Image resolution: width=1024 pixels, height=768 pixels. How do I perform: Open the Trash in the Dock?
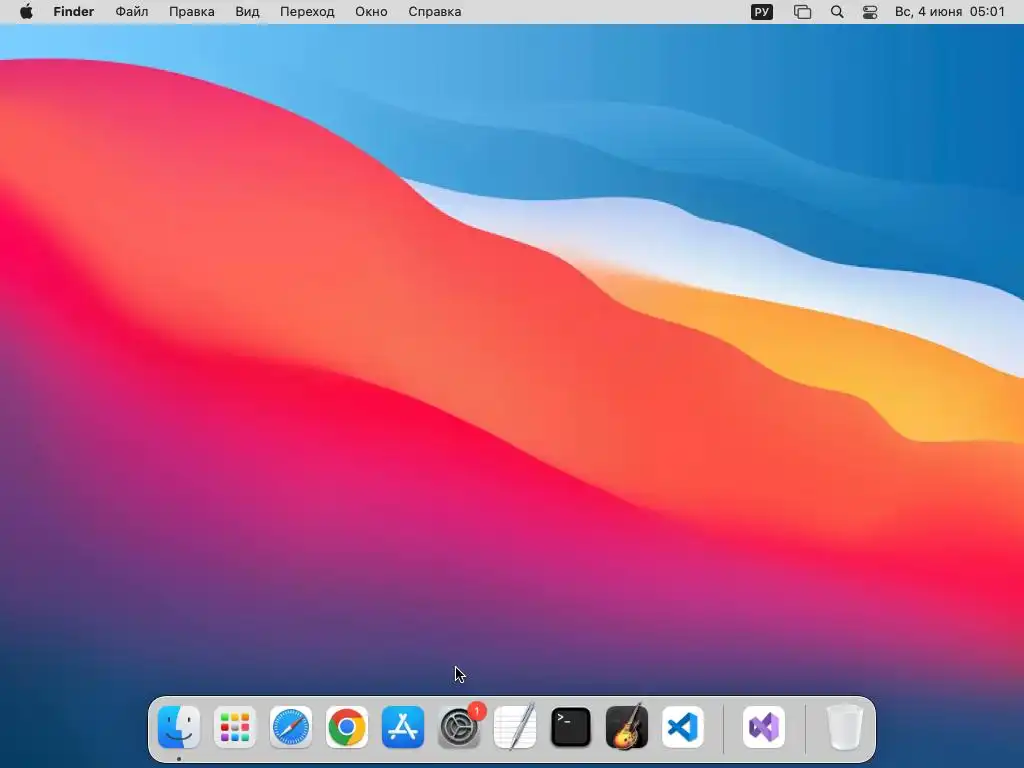[845, 727]
